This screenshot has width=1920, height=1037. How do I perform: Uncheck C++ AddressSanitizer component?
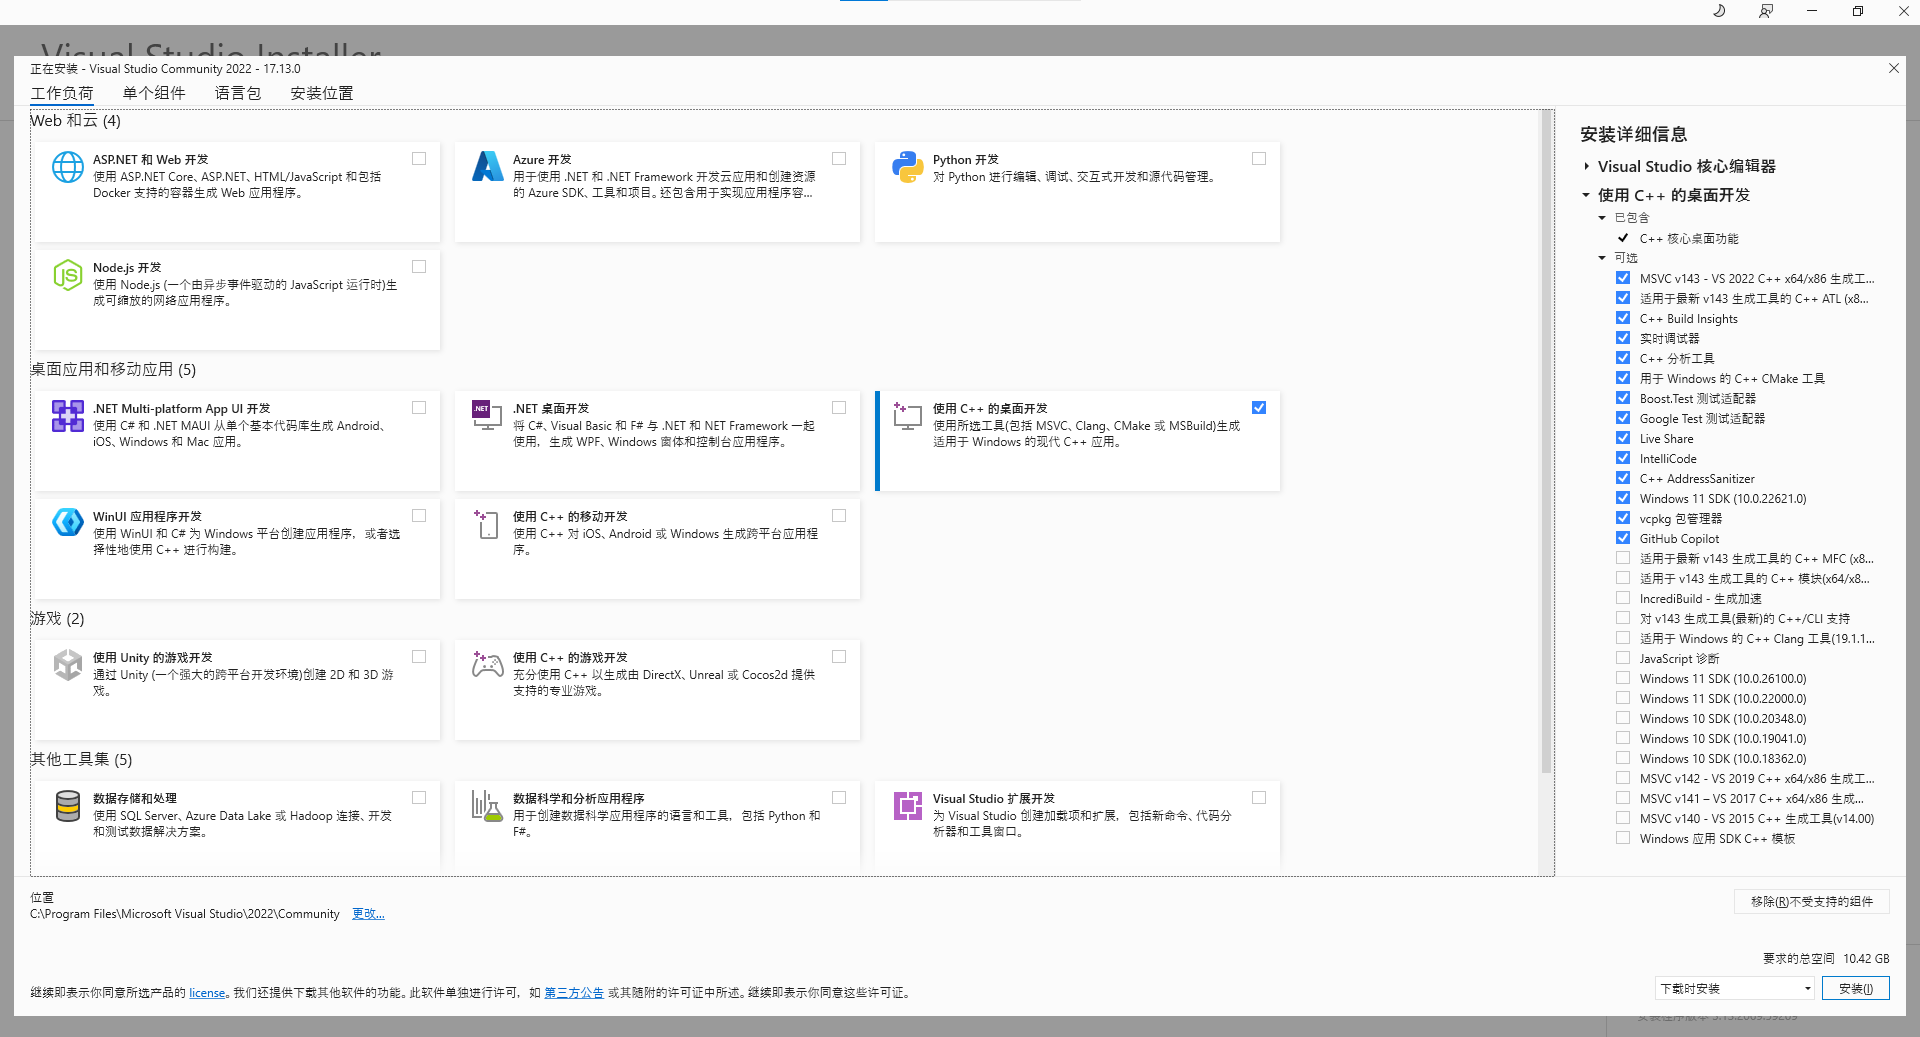(x=1623, y=478)
